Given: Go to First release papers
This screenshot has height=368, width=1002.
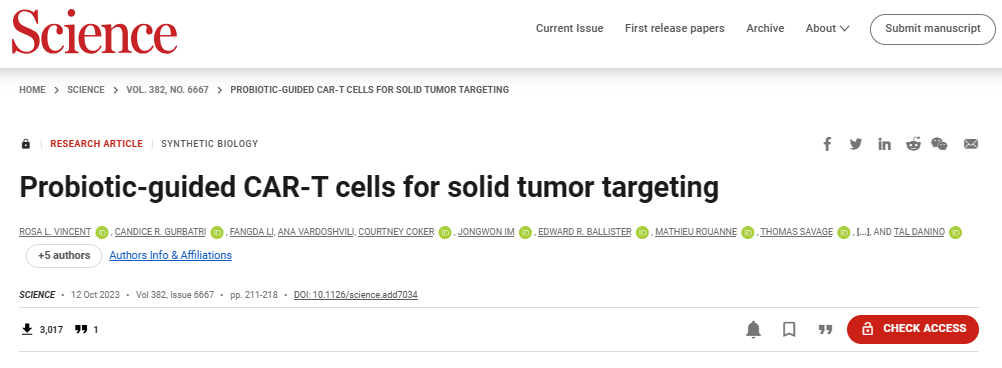Looking at the screenshot, I should click(675, 28).
